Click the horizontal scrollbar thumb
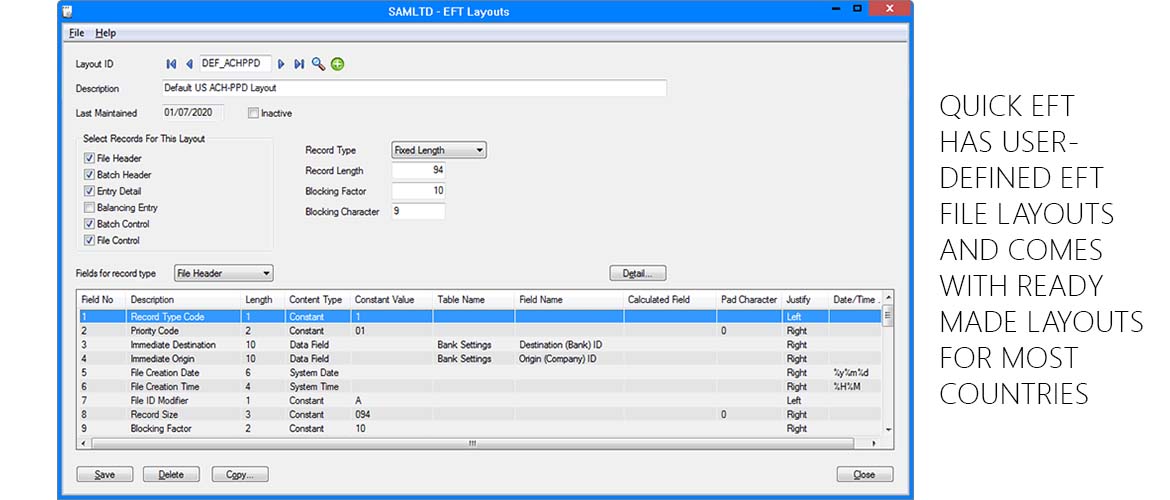The height and width of the screenshot is (500, 1170). (472, 443)
